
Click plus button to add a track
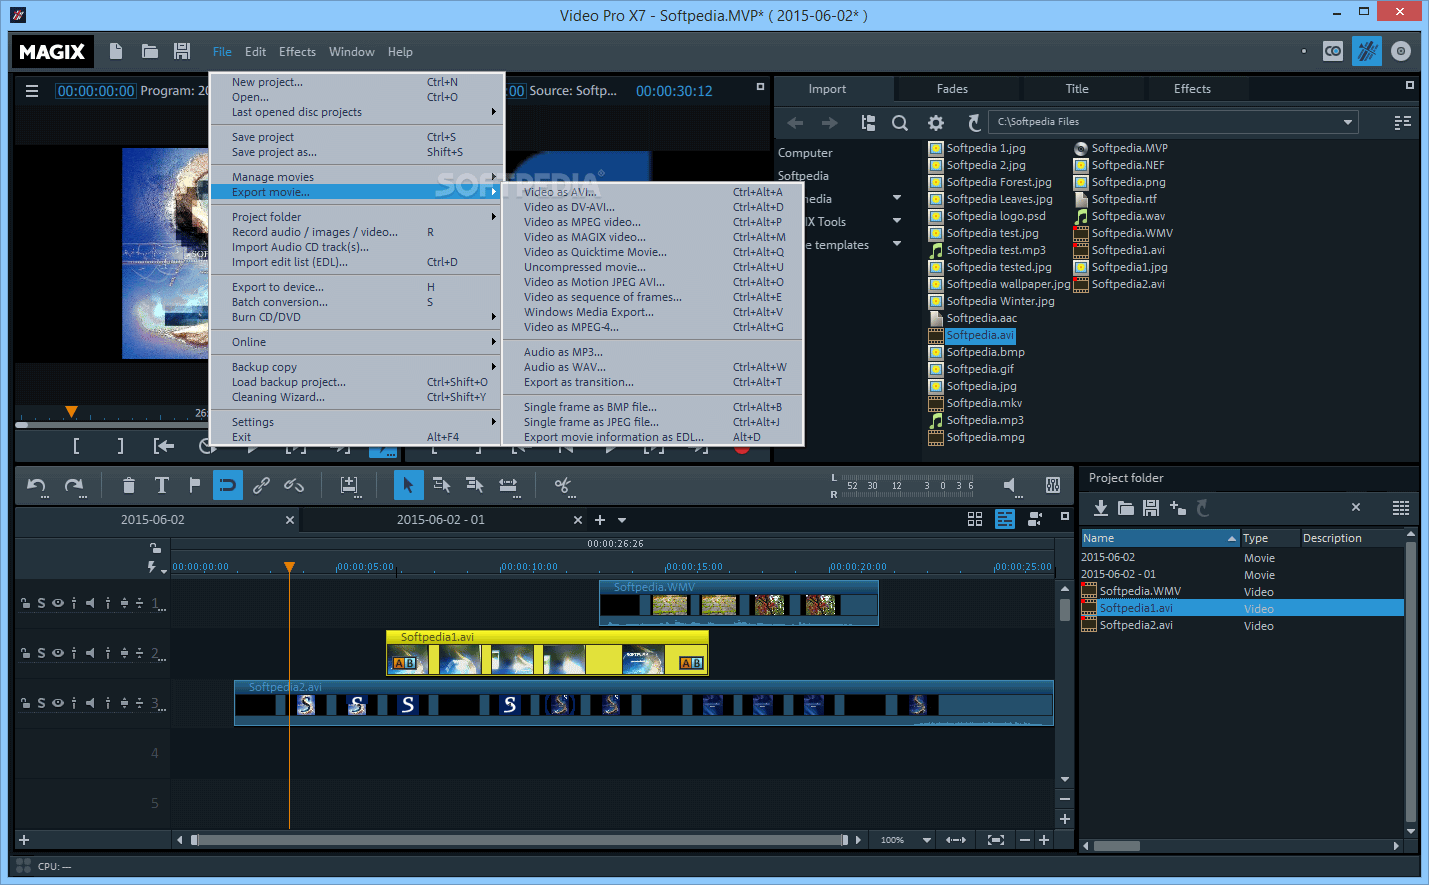tap(24, 840)
